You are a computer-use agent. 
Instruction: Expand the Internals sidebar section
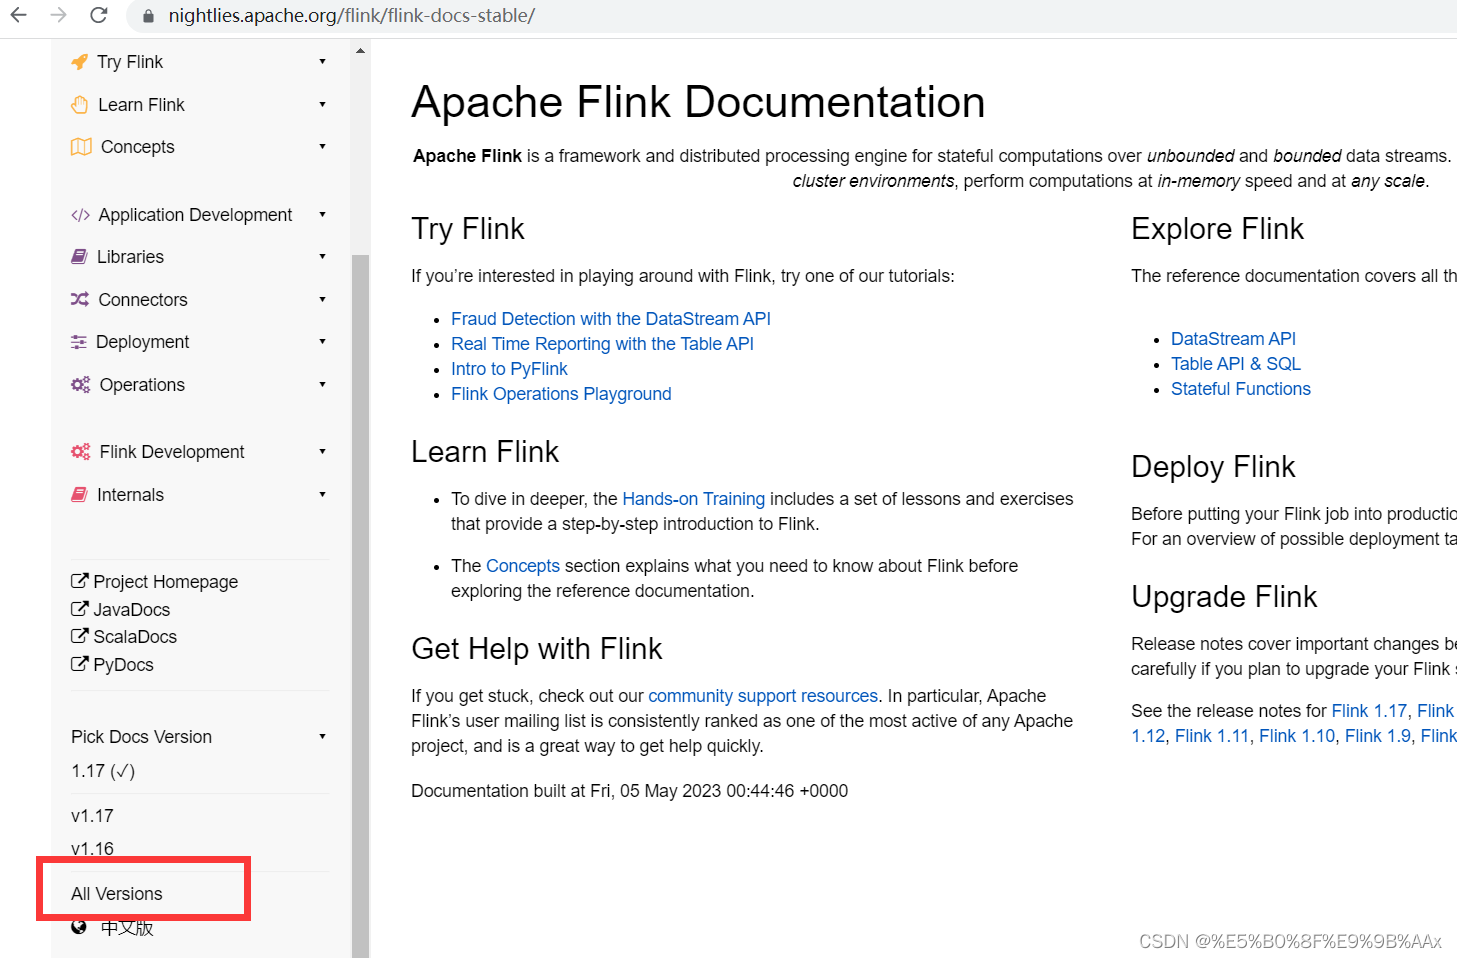(x=130, y=494)
